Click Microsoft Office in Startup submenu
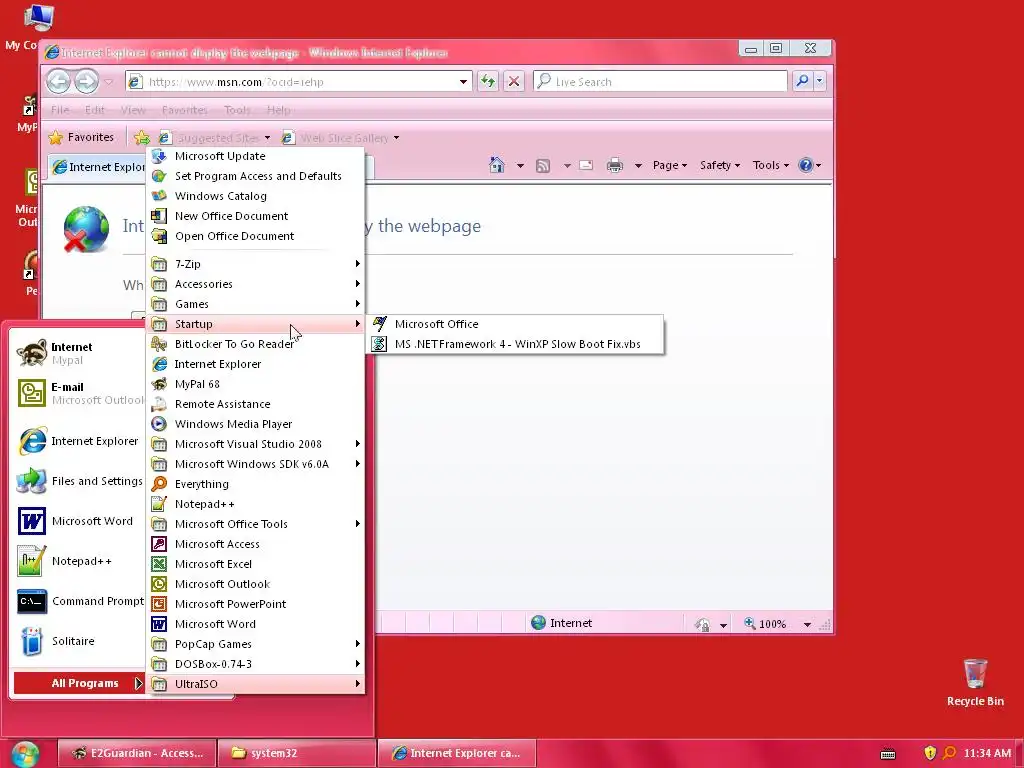Viewport: 1024px width, 768px height. click(515, 324)
